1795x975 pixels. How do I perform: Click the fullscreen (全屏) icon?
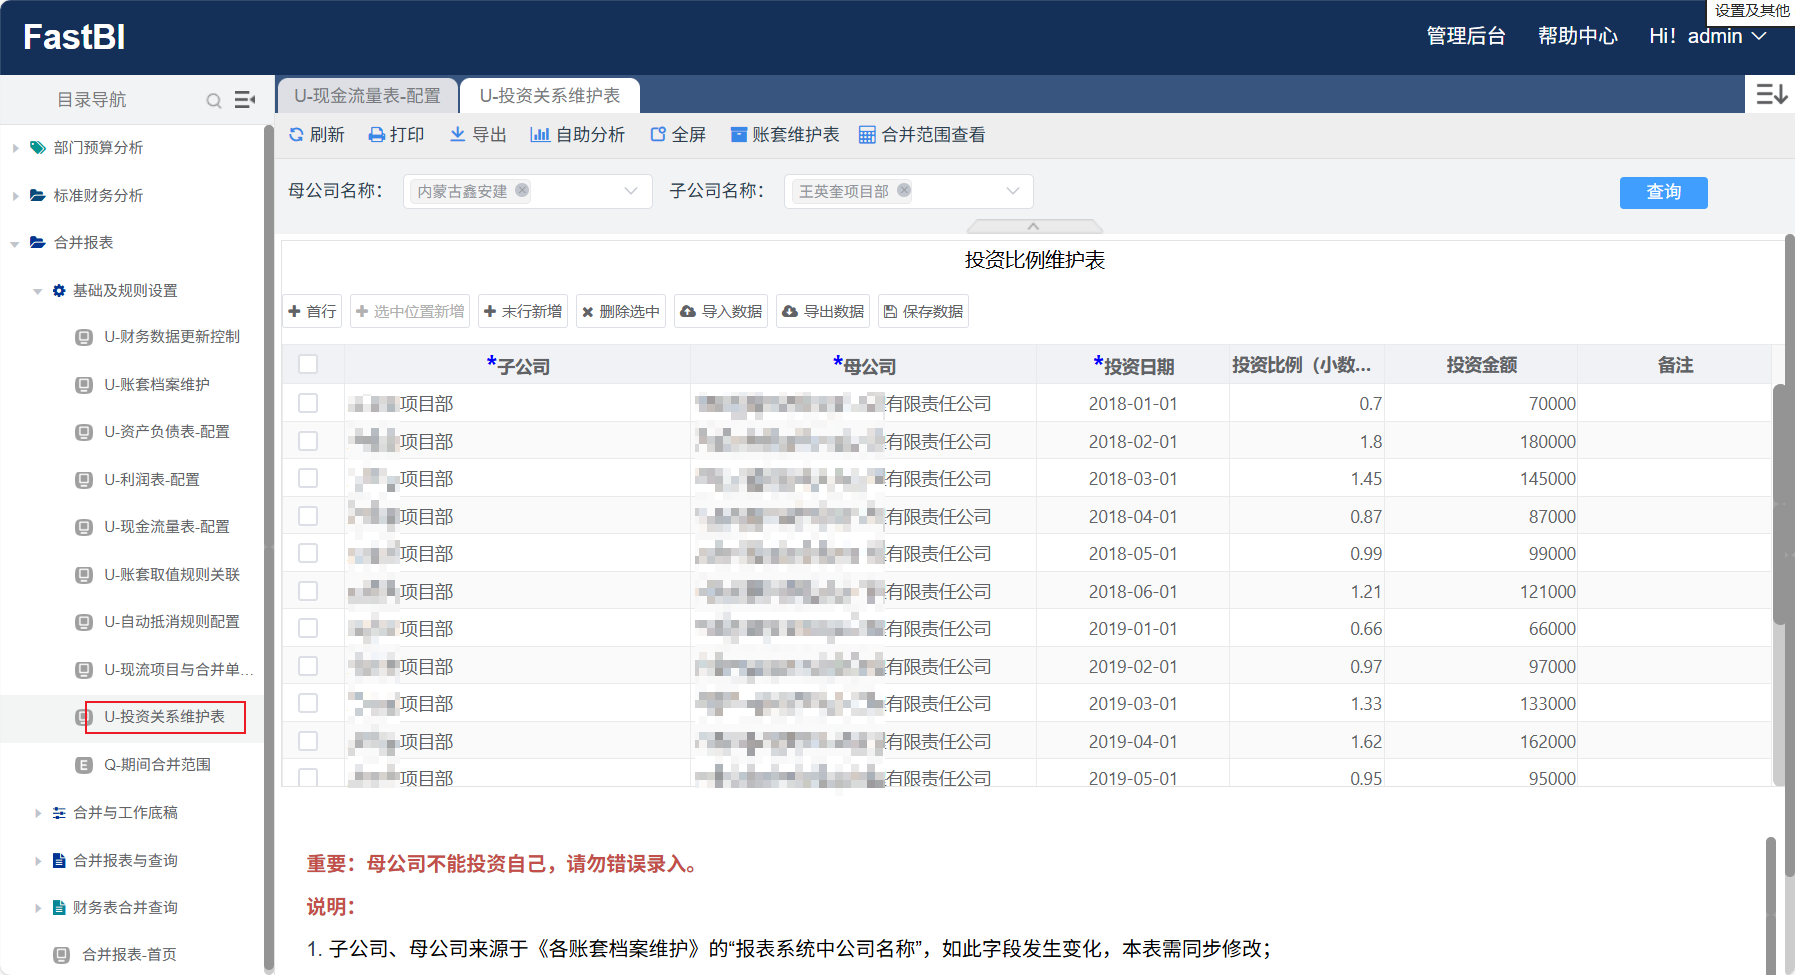coord(658,135)
